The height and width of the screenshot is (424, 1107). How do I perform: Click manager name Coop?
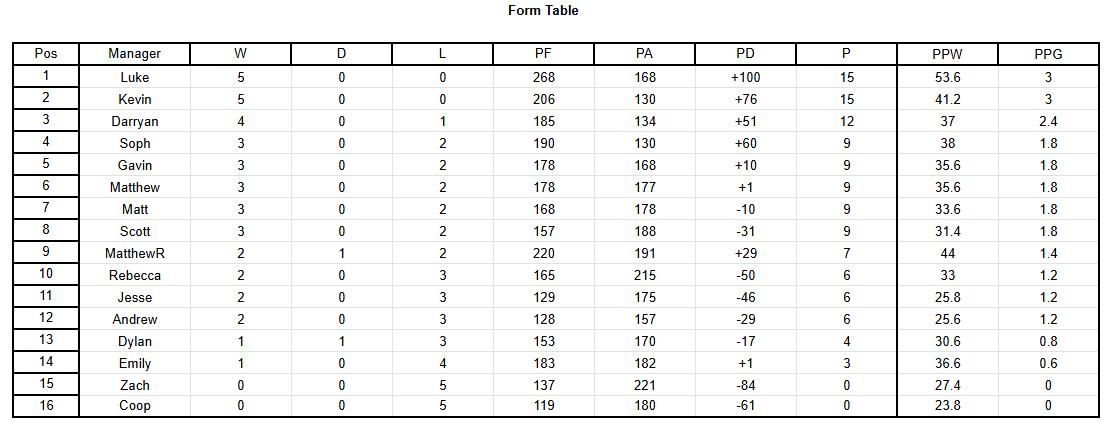[x=134, y=406]
